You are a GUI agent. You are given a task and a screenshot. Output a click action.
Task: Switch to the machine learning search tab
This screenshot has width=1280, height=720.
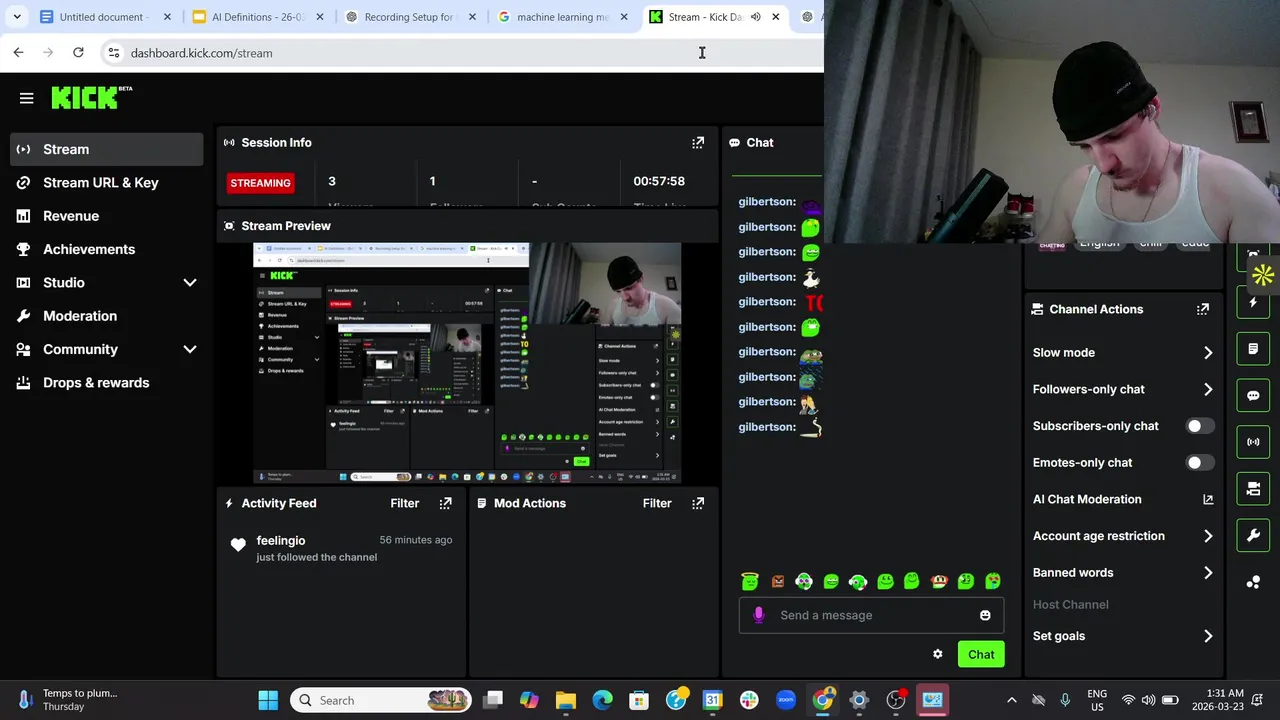click(560, 17)
